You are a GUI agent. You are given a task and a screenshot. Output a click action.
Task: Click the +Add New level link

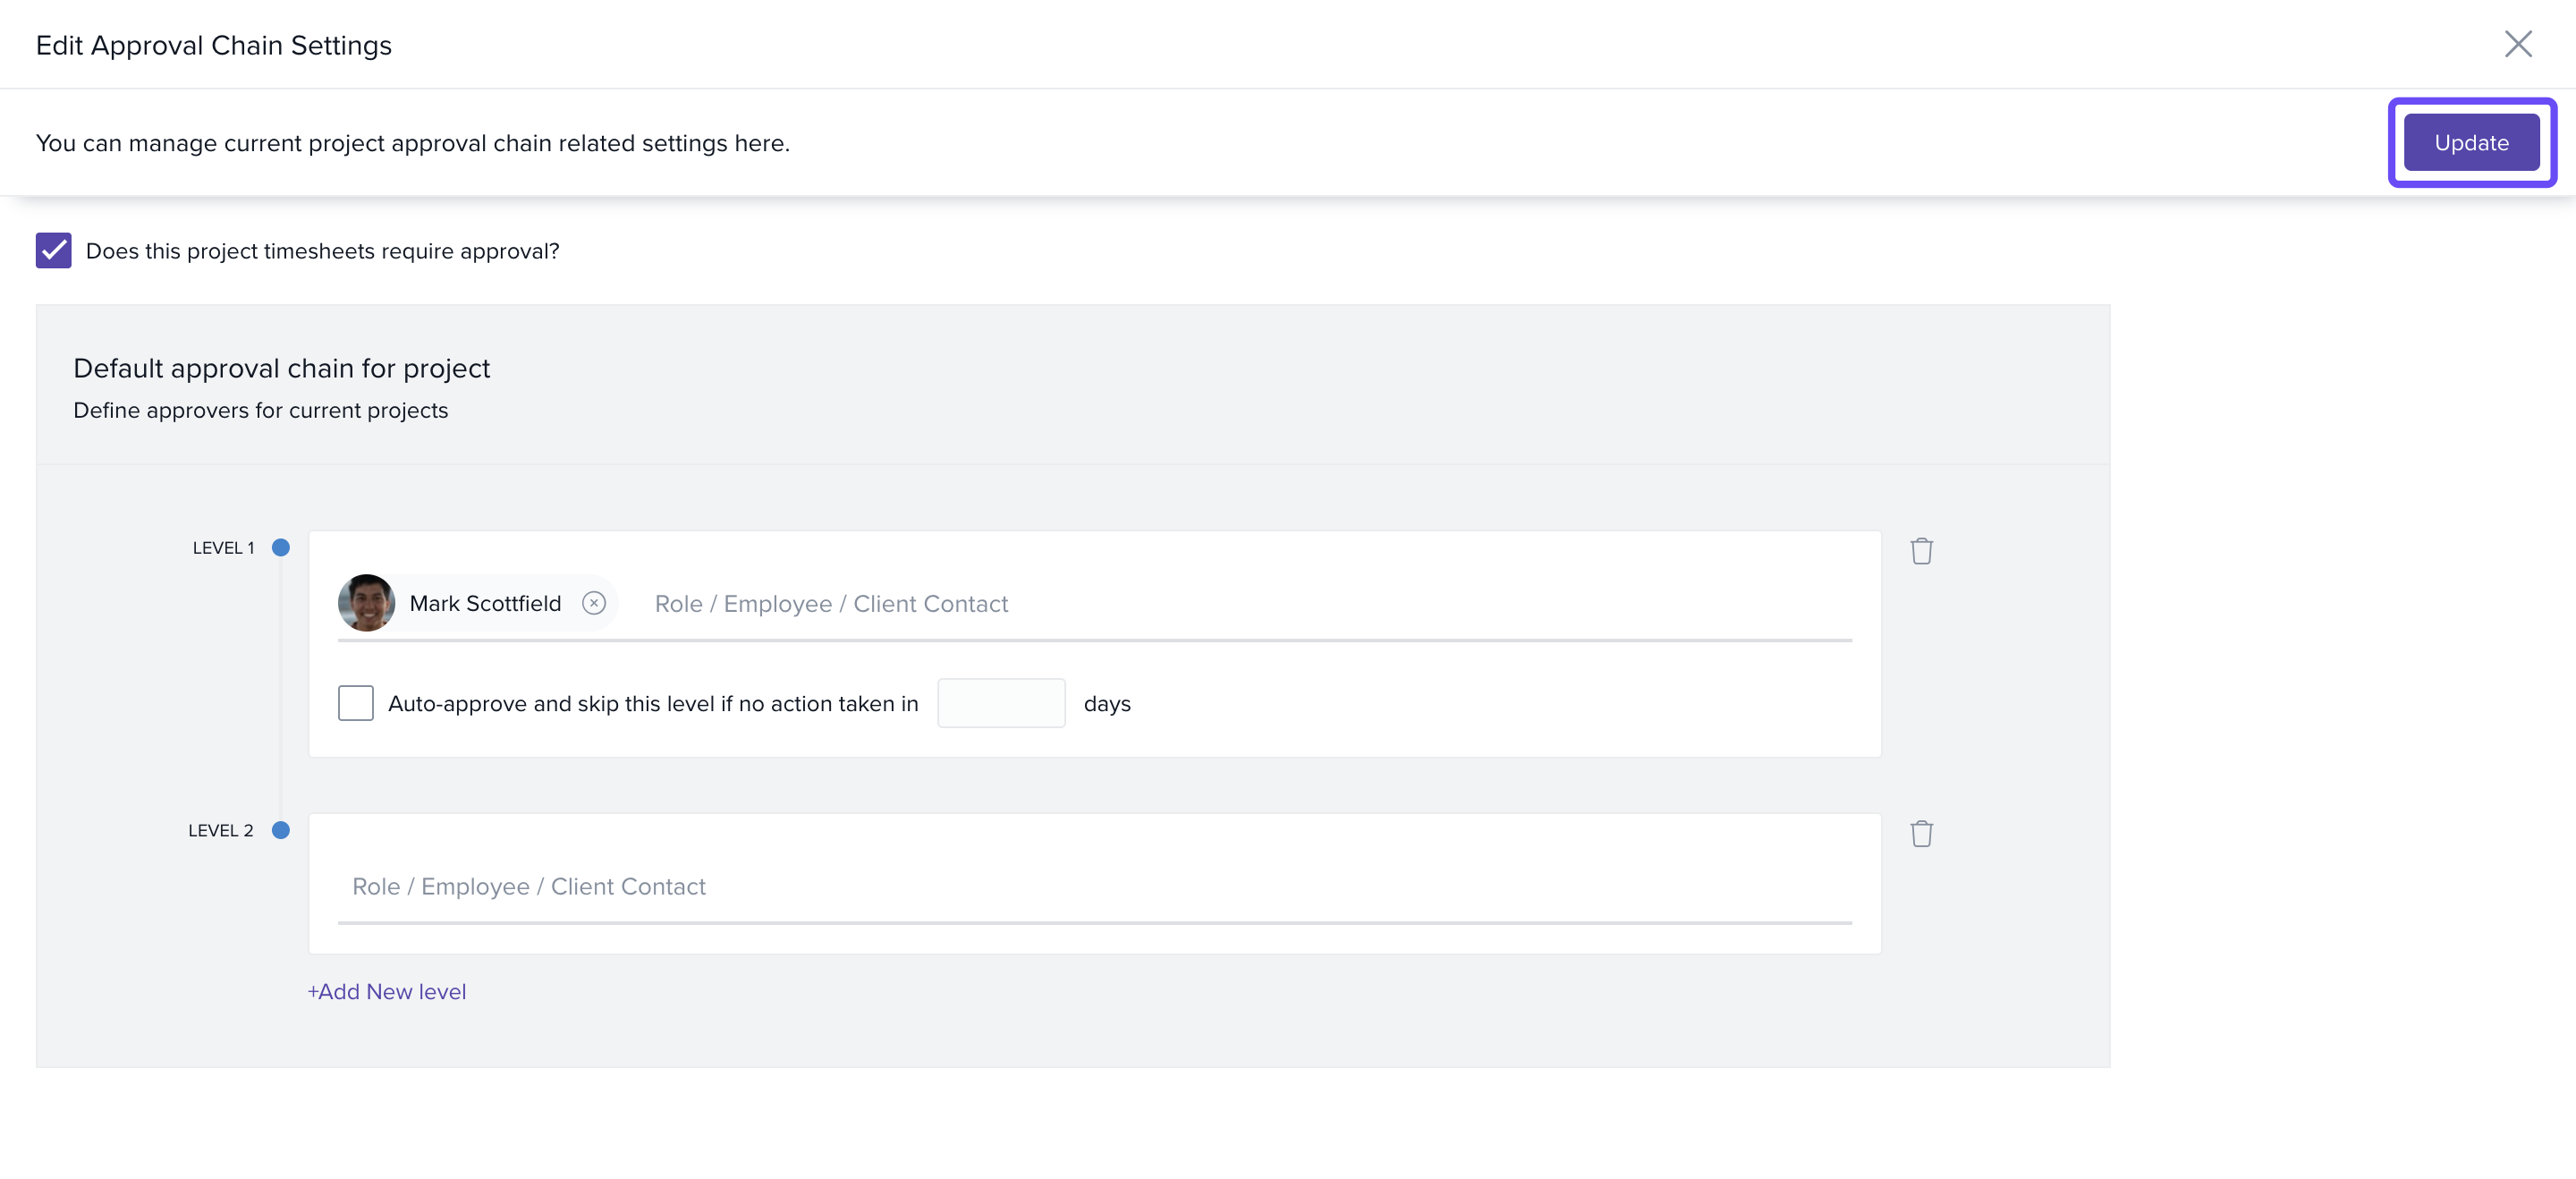(x=387, y=991)
